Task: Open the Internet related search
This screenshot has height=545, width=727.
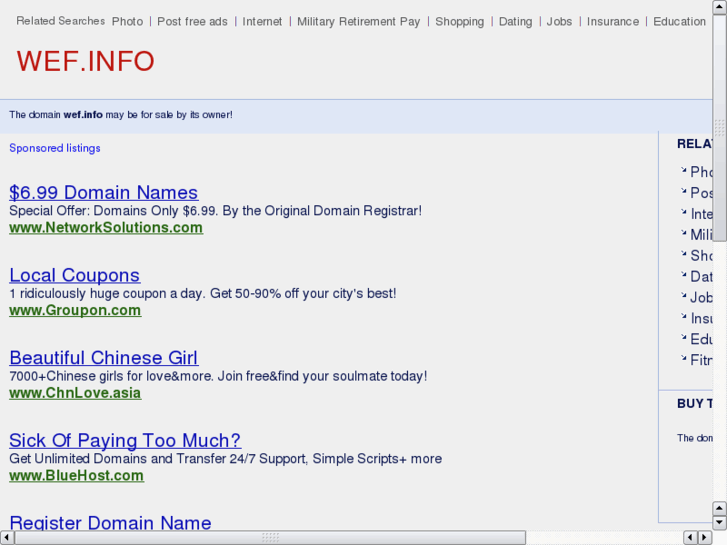Action: tap(262, 22)
